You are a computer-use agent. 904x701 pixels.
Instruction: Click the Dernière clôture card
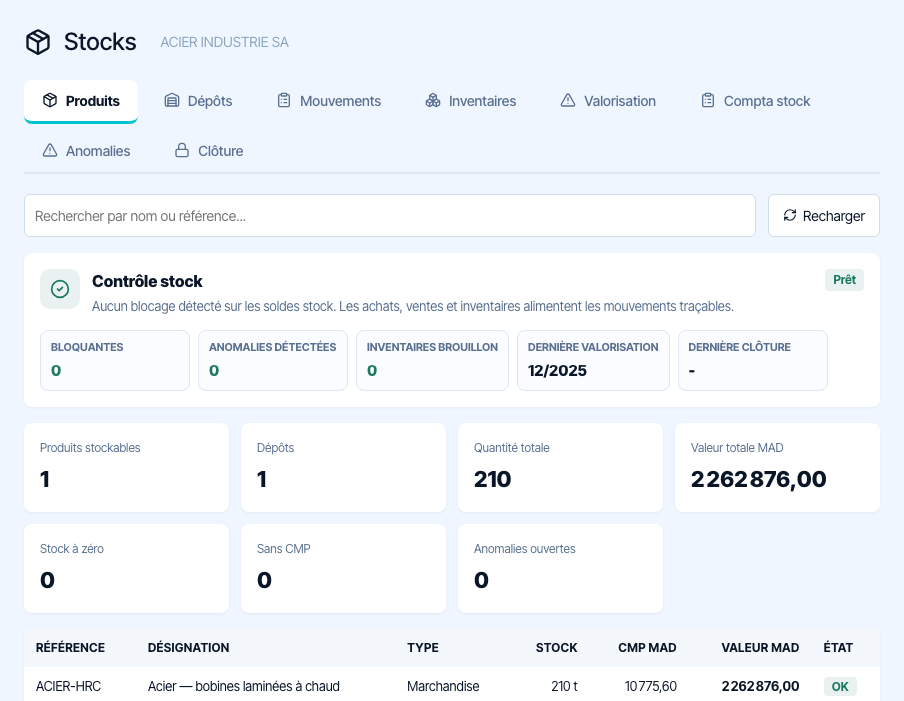(x=753, y=360)
